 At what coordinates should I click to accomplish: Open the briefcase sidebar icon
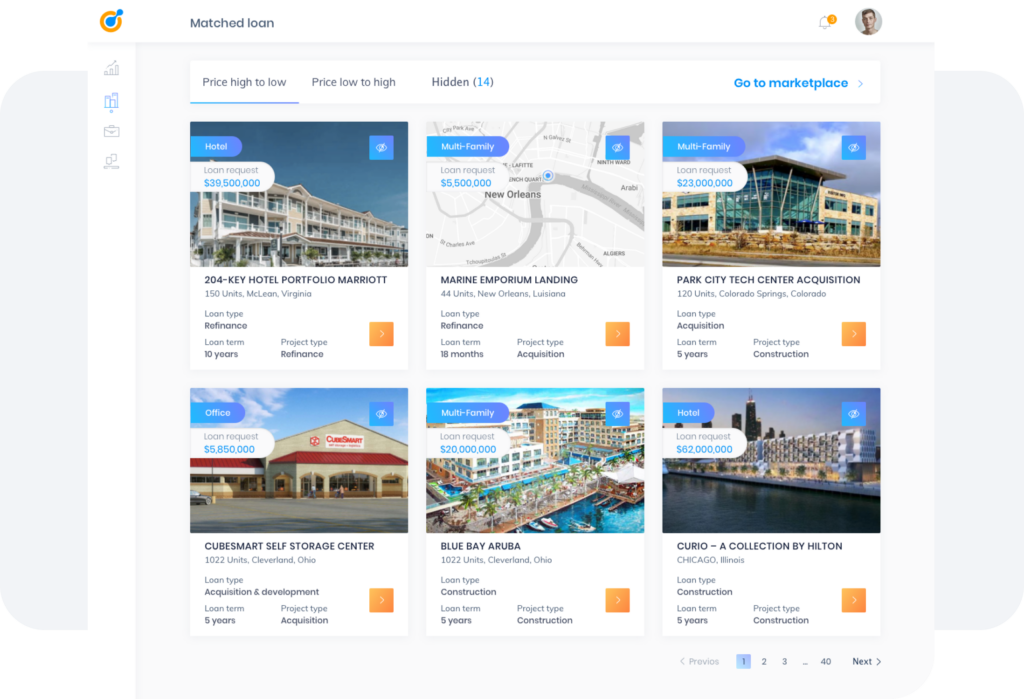tap(112, 131)
